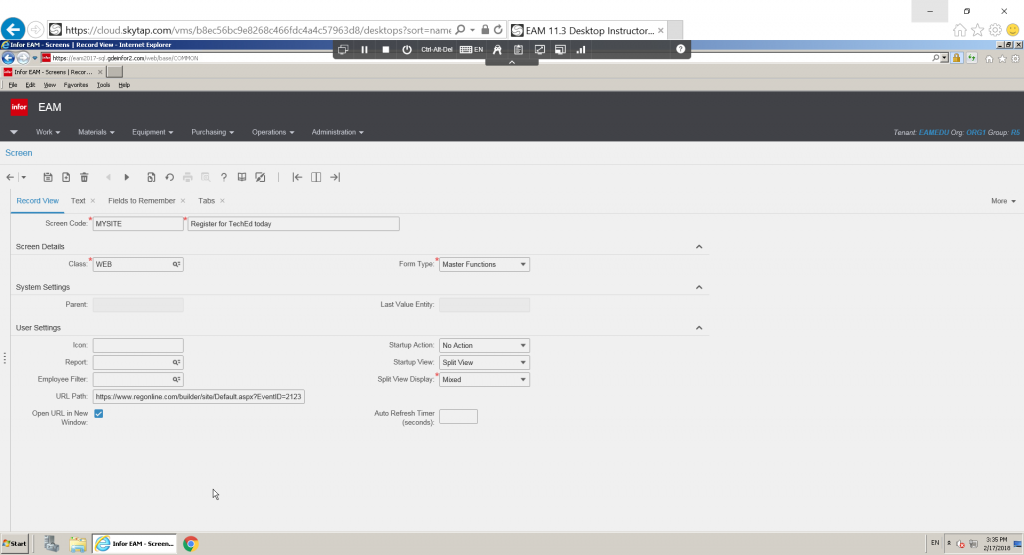This screenshot has height=555, width=1024.
Task: Click the Employee Filter lookup icon
Action: (176, 379)
